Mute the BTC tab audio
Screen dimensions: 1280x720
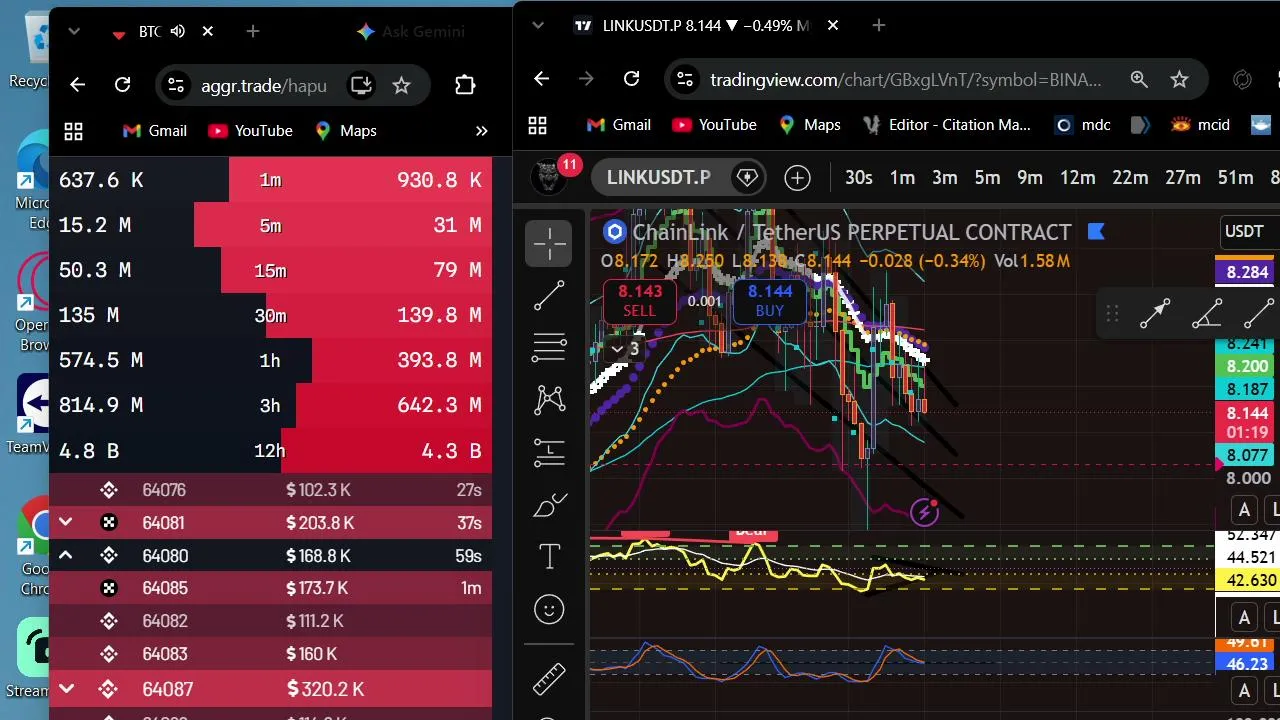coord(177,31)
